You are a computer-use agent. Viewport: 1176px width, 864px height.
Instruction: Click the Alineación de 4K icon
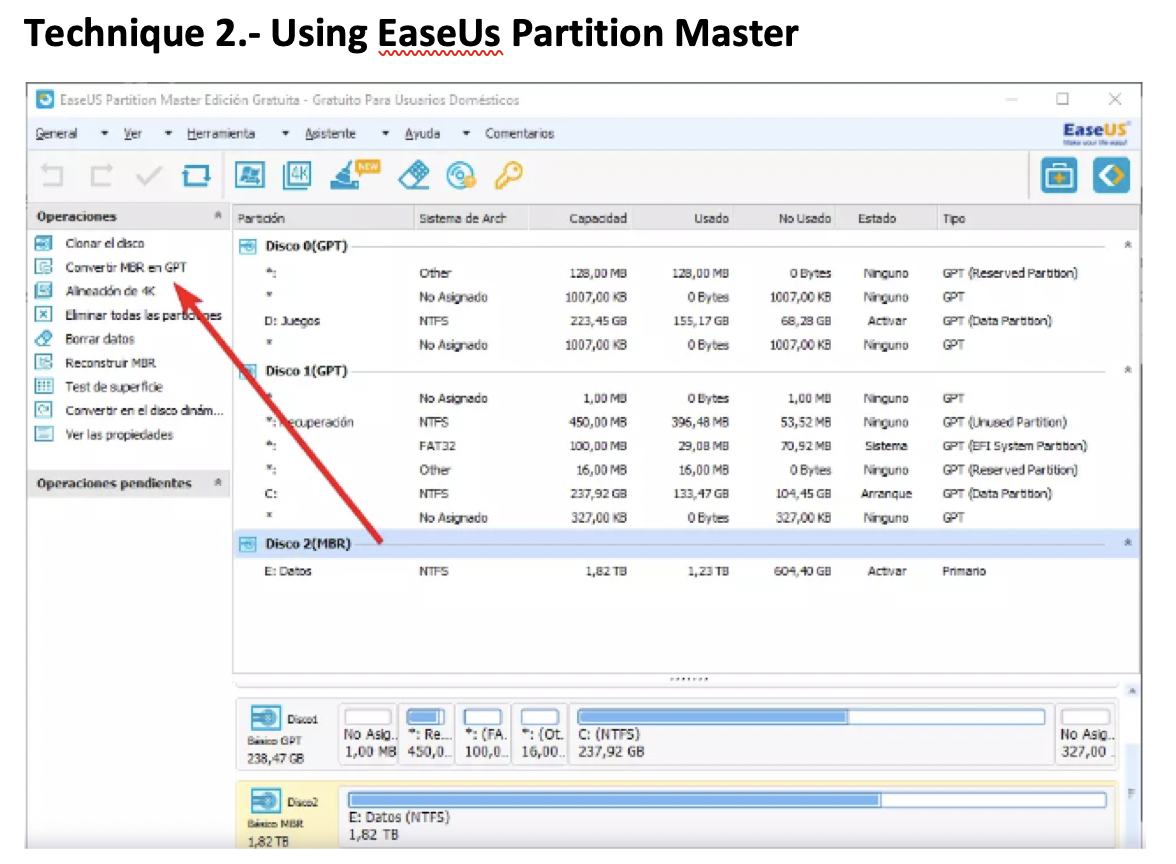point(44,291)
